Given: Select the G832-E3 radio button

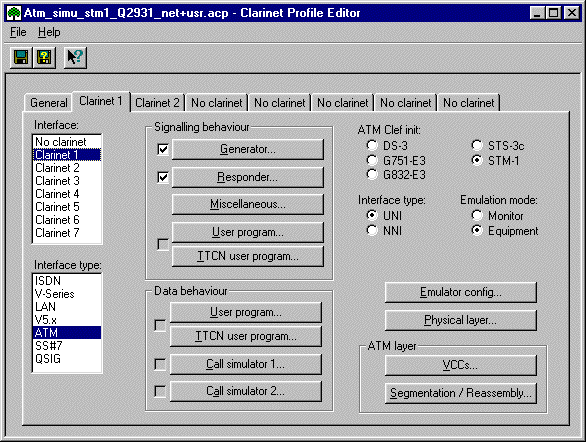Looking at the screenshot, I should coord(372,174).
